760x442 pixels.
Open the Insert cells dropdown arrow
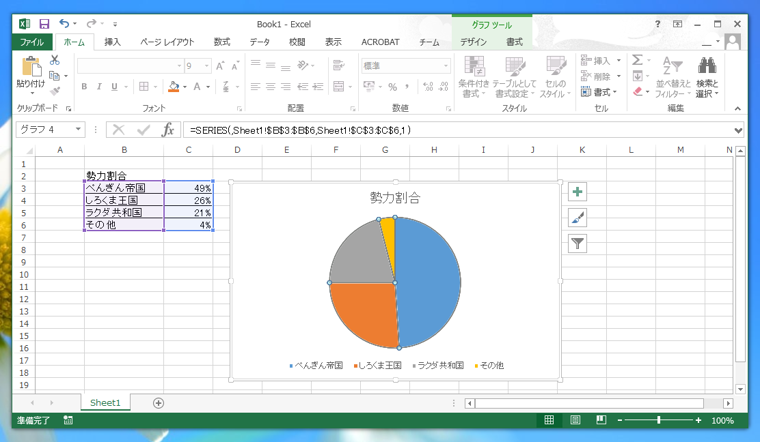click(x=618, y=61)
